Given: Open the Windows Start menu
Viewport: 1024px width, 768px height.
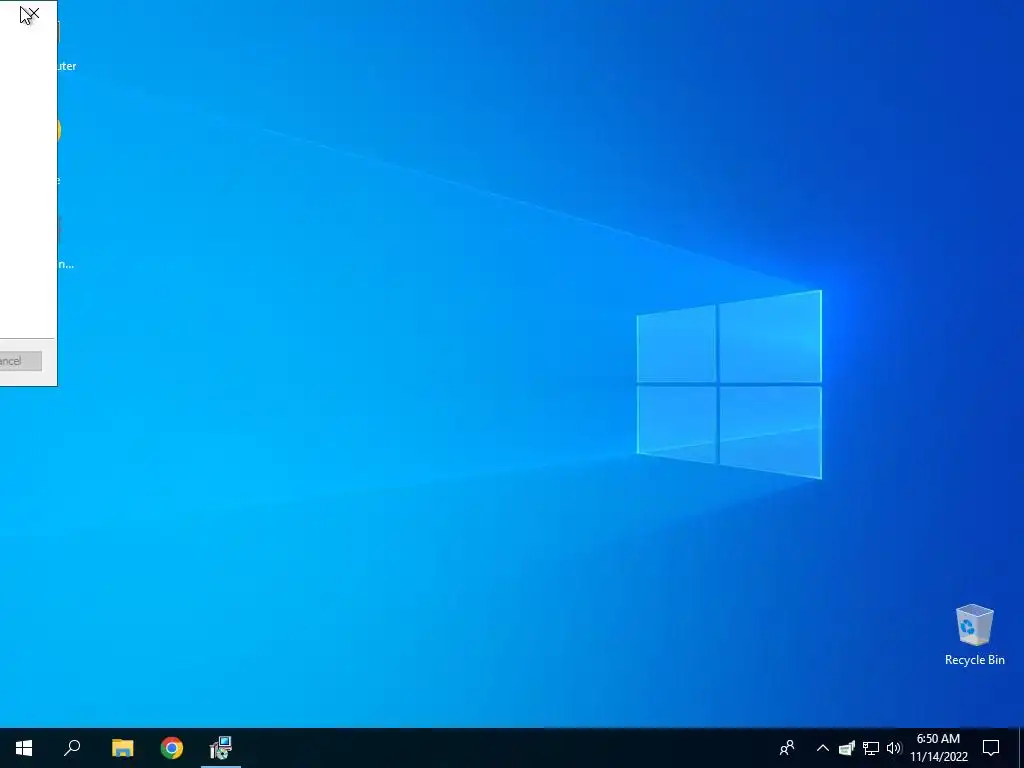Looking at the screenshot, I should [24, 748].
